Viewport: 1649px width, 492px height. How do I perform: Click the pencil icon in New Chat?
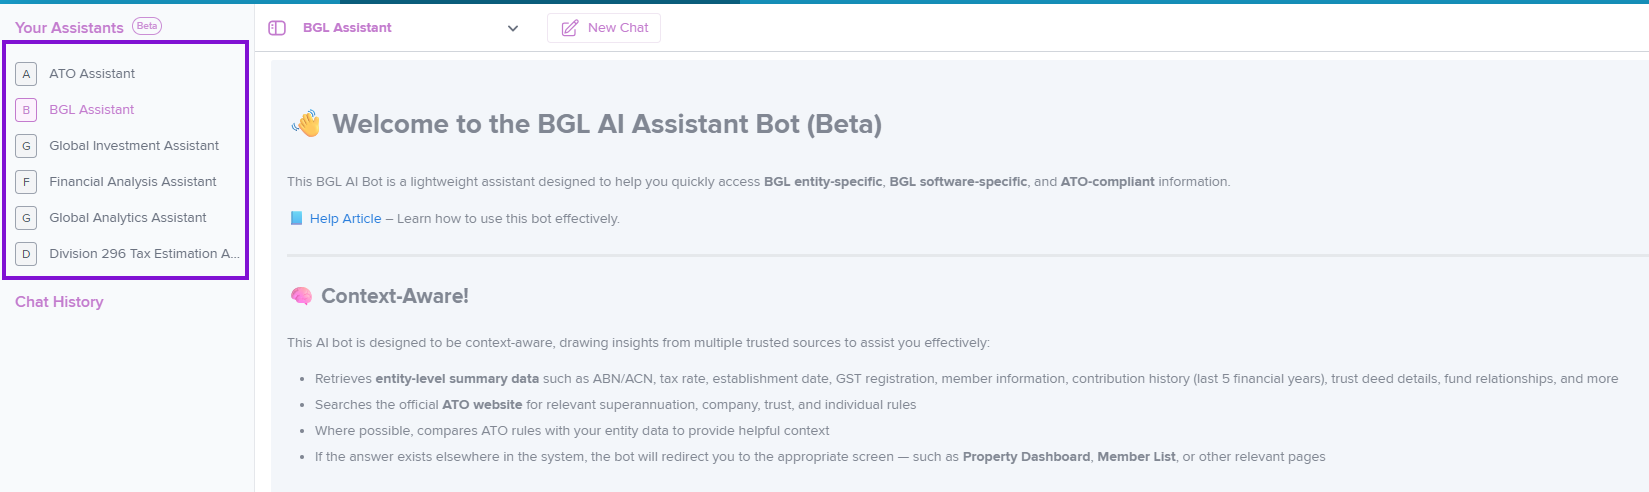click(570, 28)
